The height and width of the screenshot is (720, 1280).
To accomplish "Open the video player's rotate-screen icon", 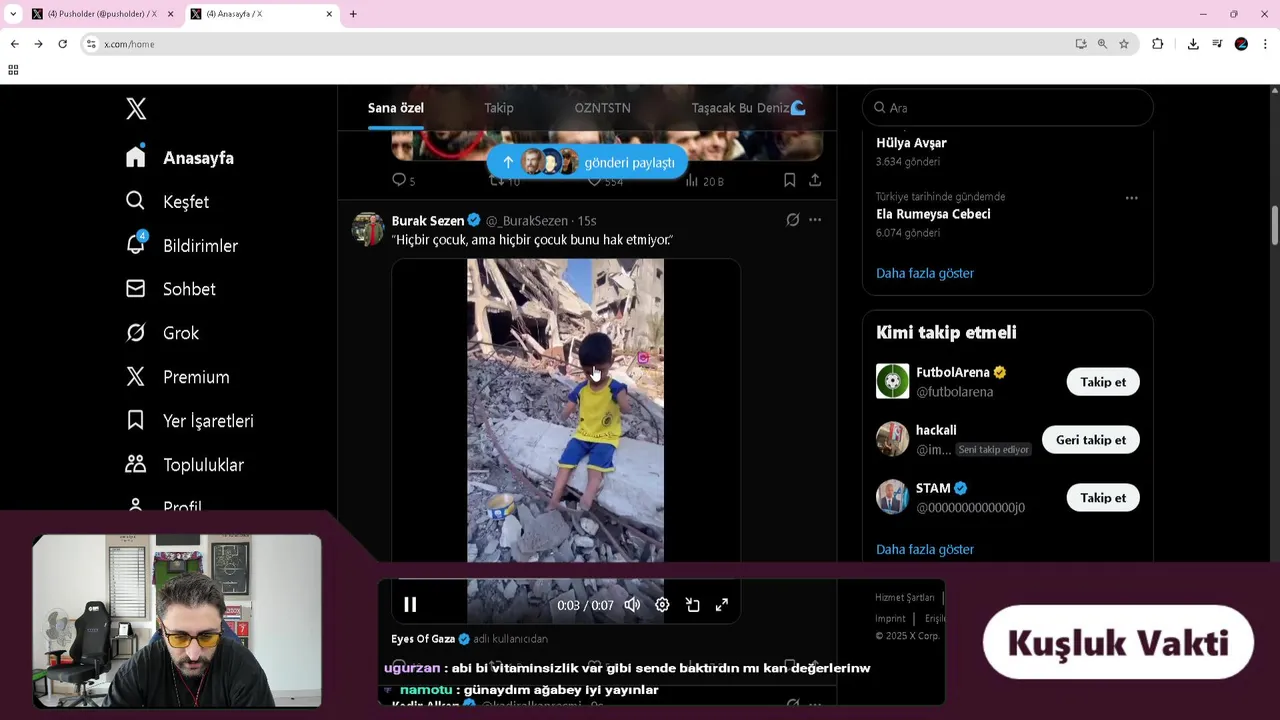I will [692, 605].
